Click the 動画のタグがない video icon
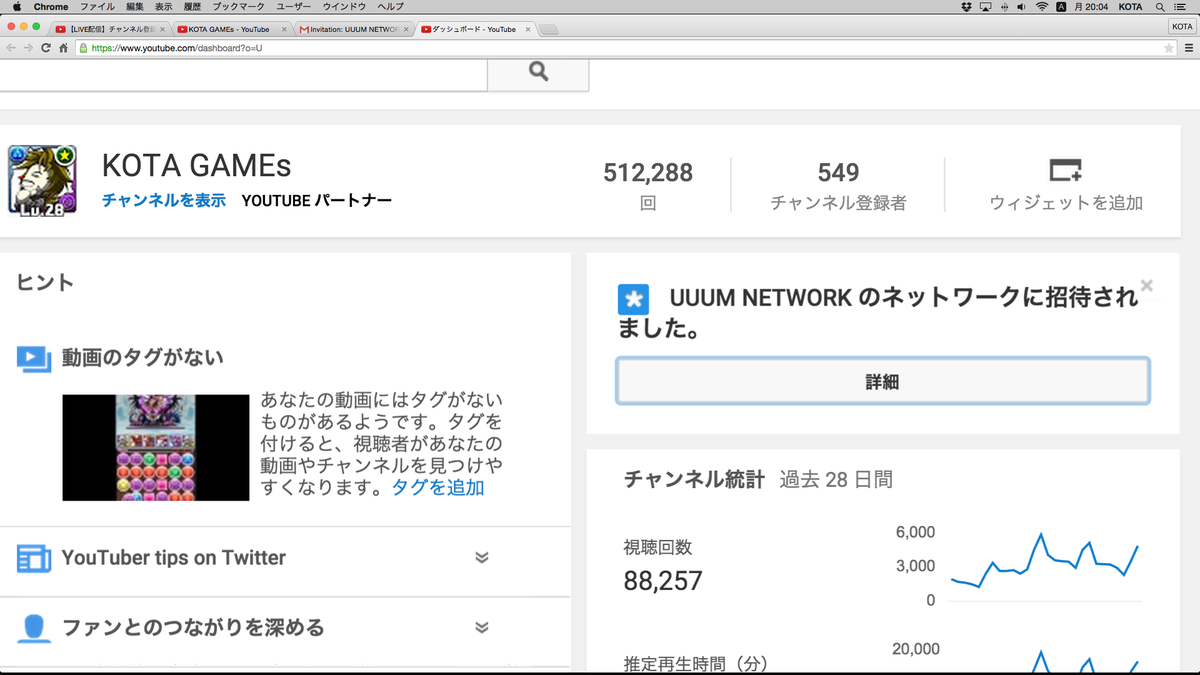The width and height of the screenshot is (1200, 675). click(34, 357)
